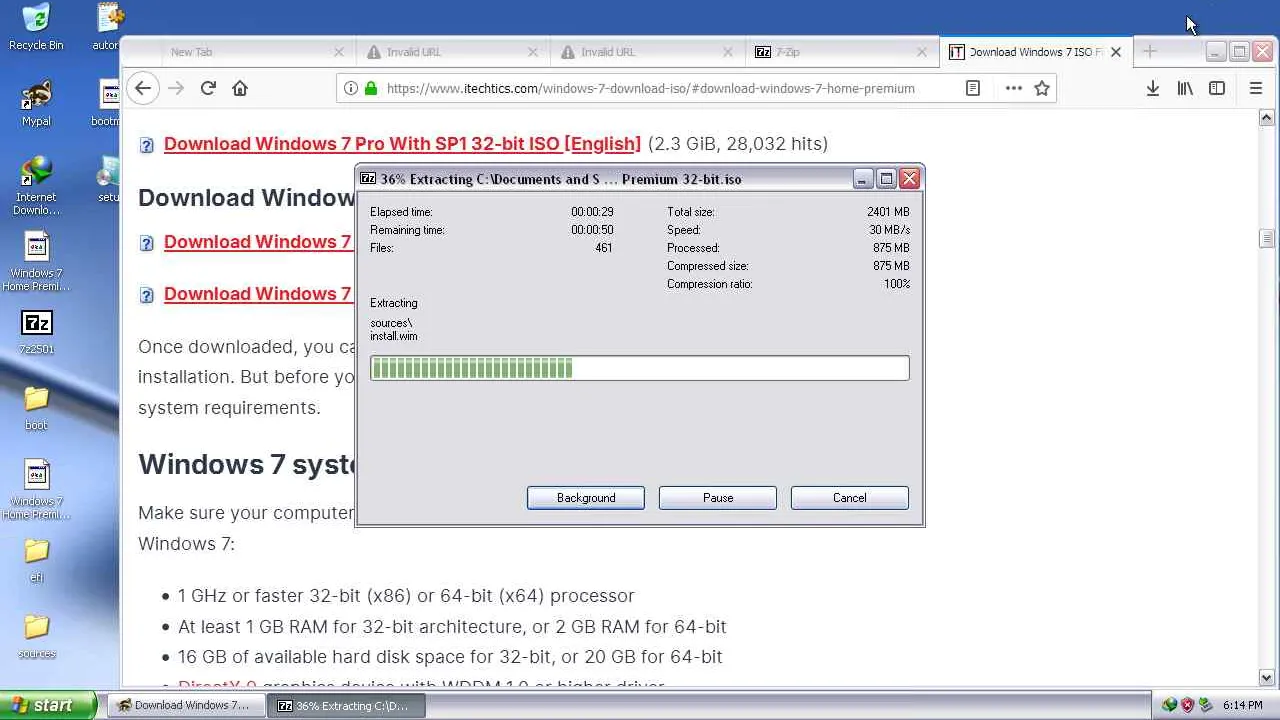Screen dimensions: 1280x720
Task: Launch the Mypal browser desktop shortcut
Action: click(x=36, y=103)
